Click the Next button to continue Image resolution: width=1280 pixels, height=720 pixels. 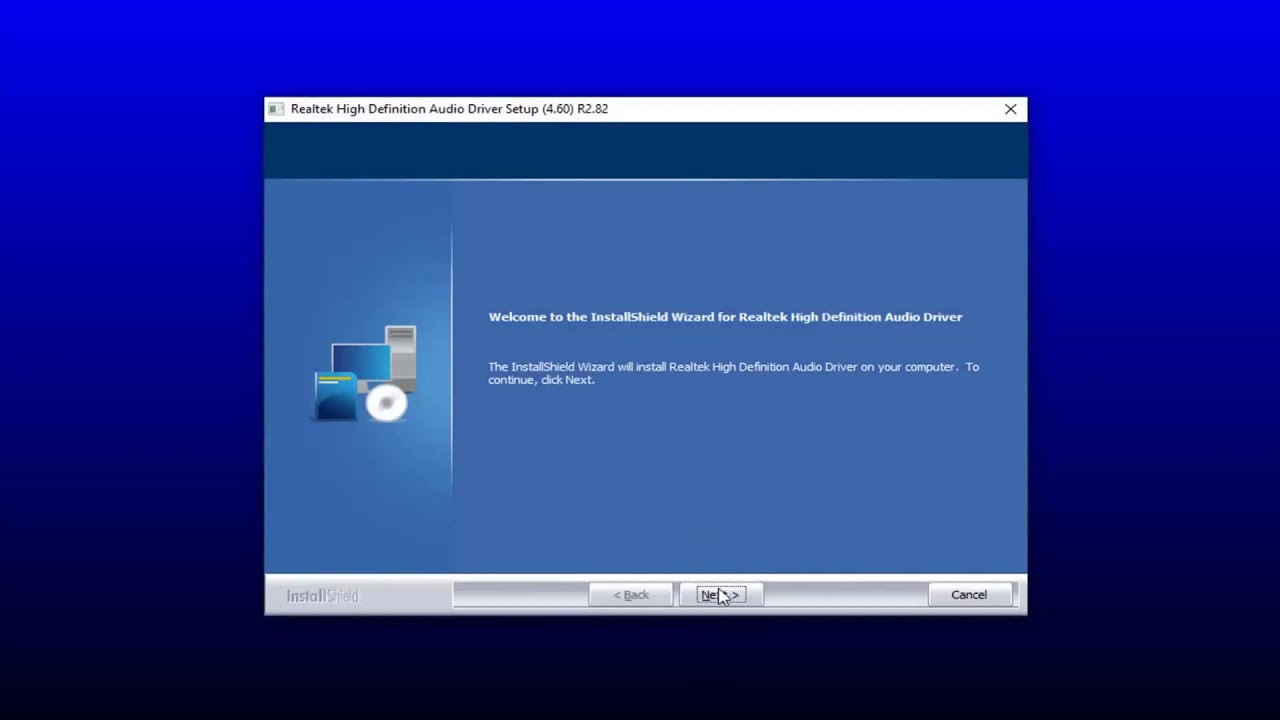(x=720, y=595)
